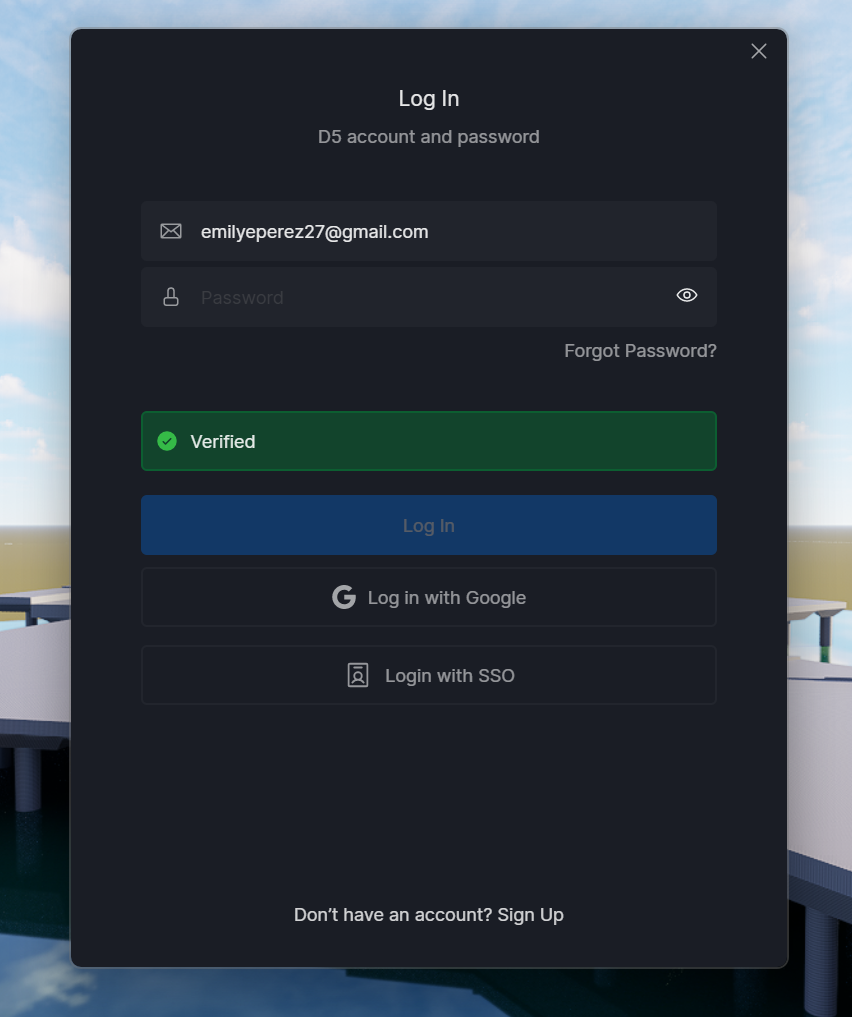Viewport: 852px width, 1017px height.
Task: Click the blue Log In button
Action: 429,525
